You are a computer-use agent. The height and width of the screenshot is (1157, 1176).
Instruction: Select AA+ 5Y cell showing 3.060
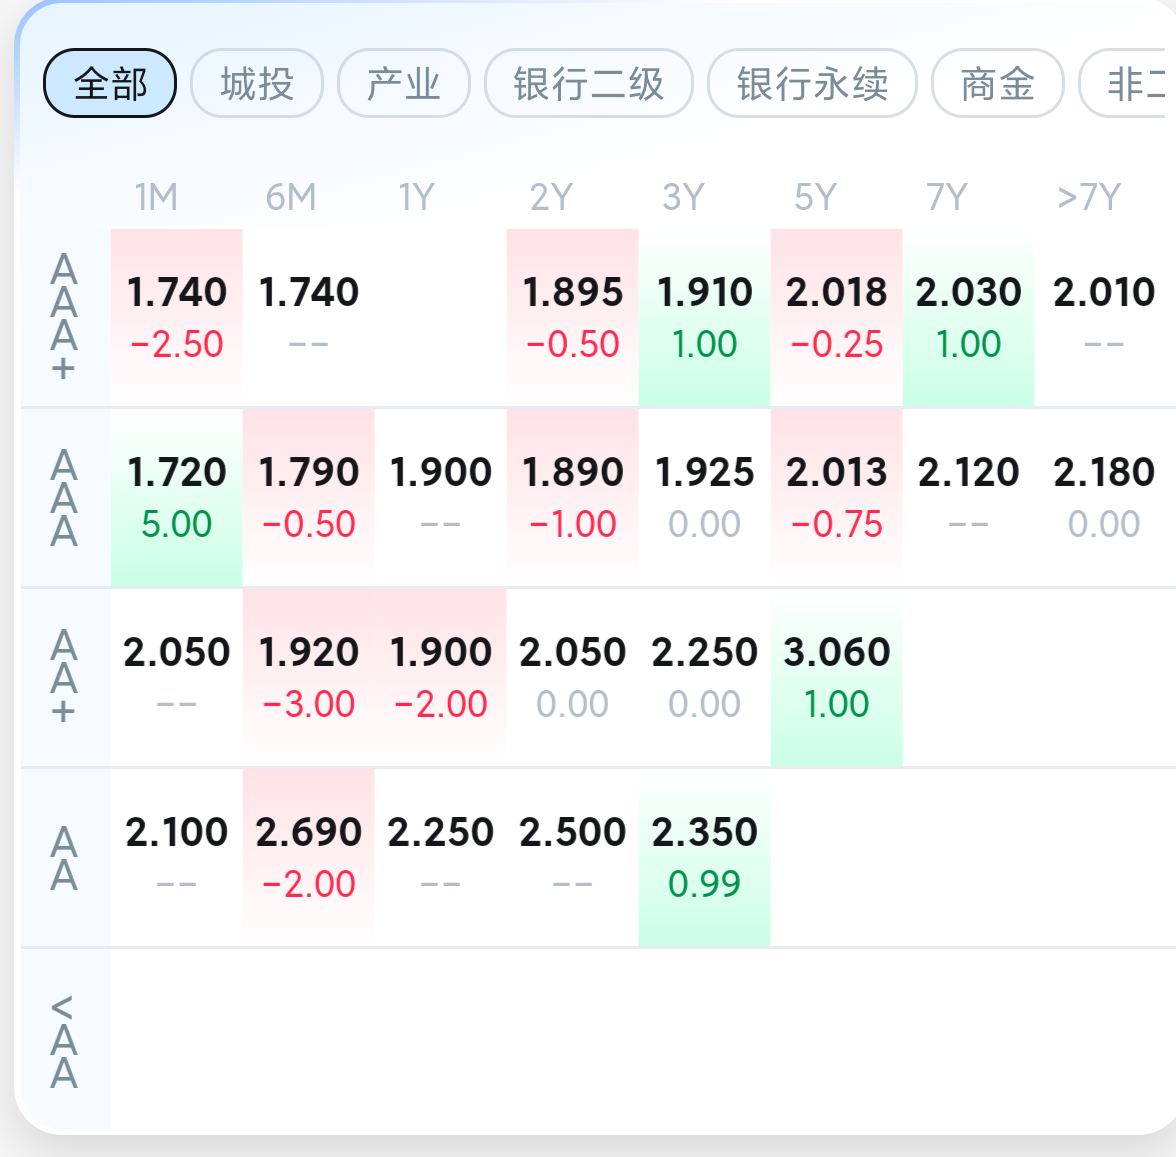point(836,677)
